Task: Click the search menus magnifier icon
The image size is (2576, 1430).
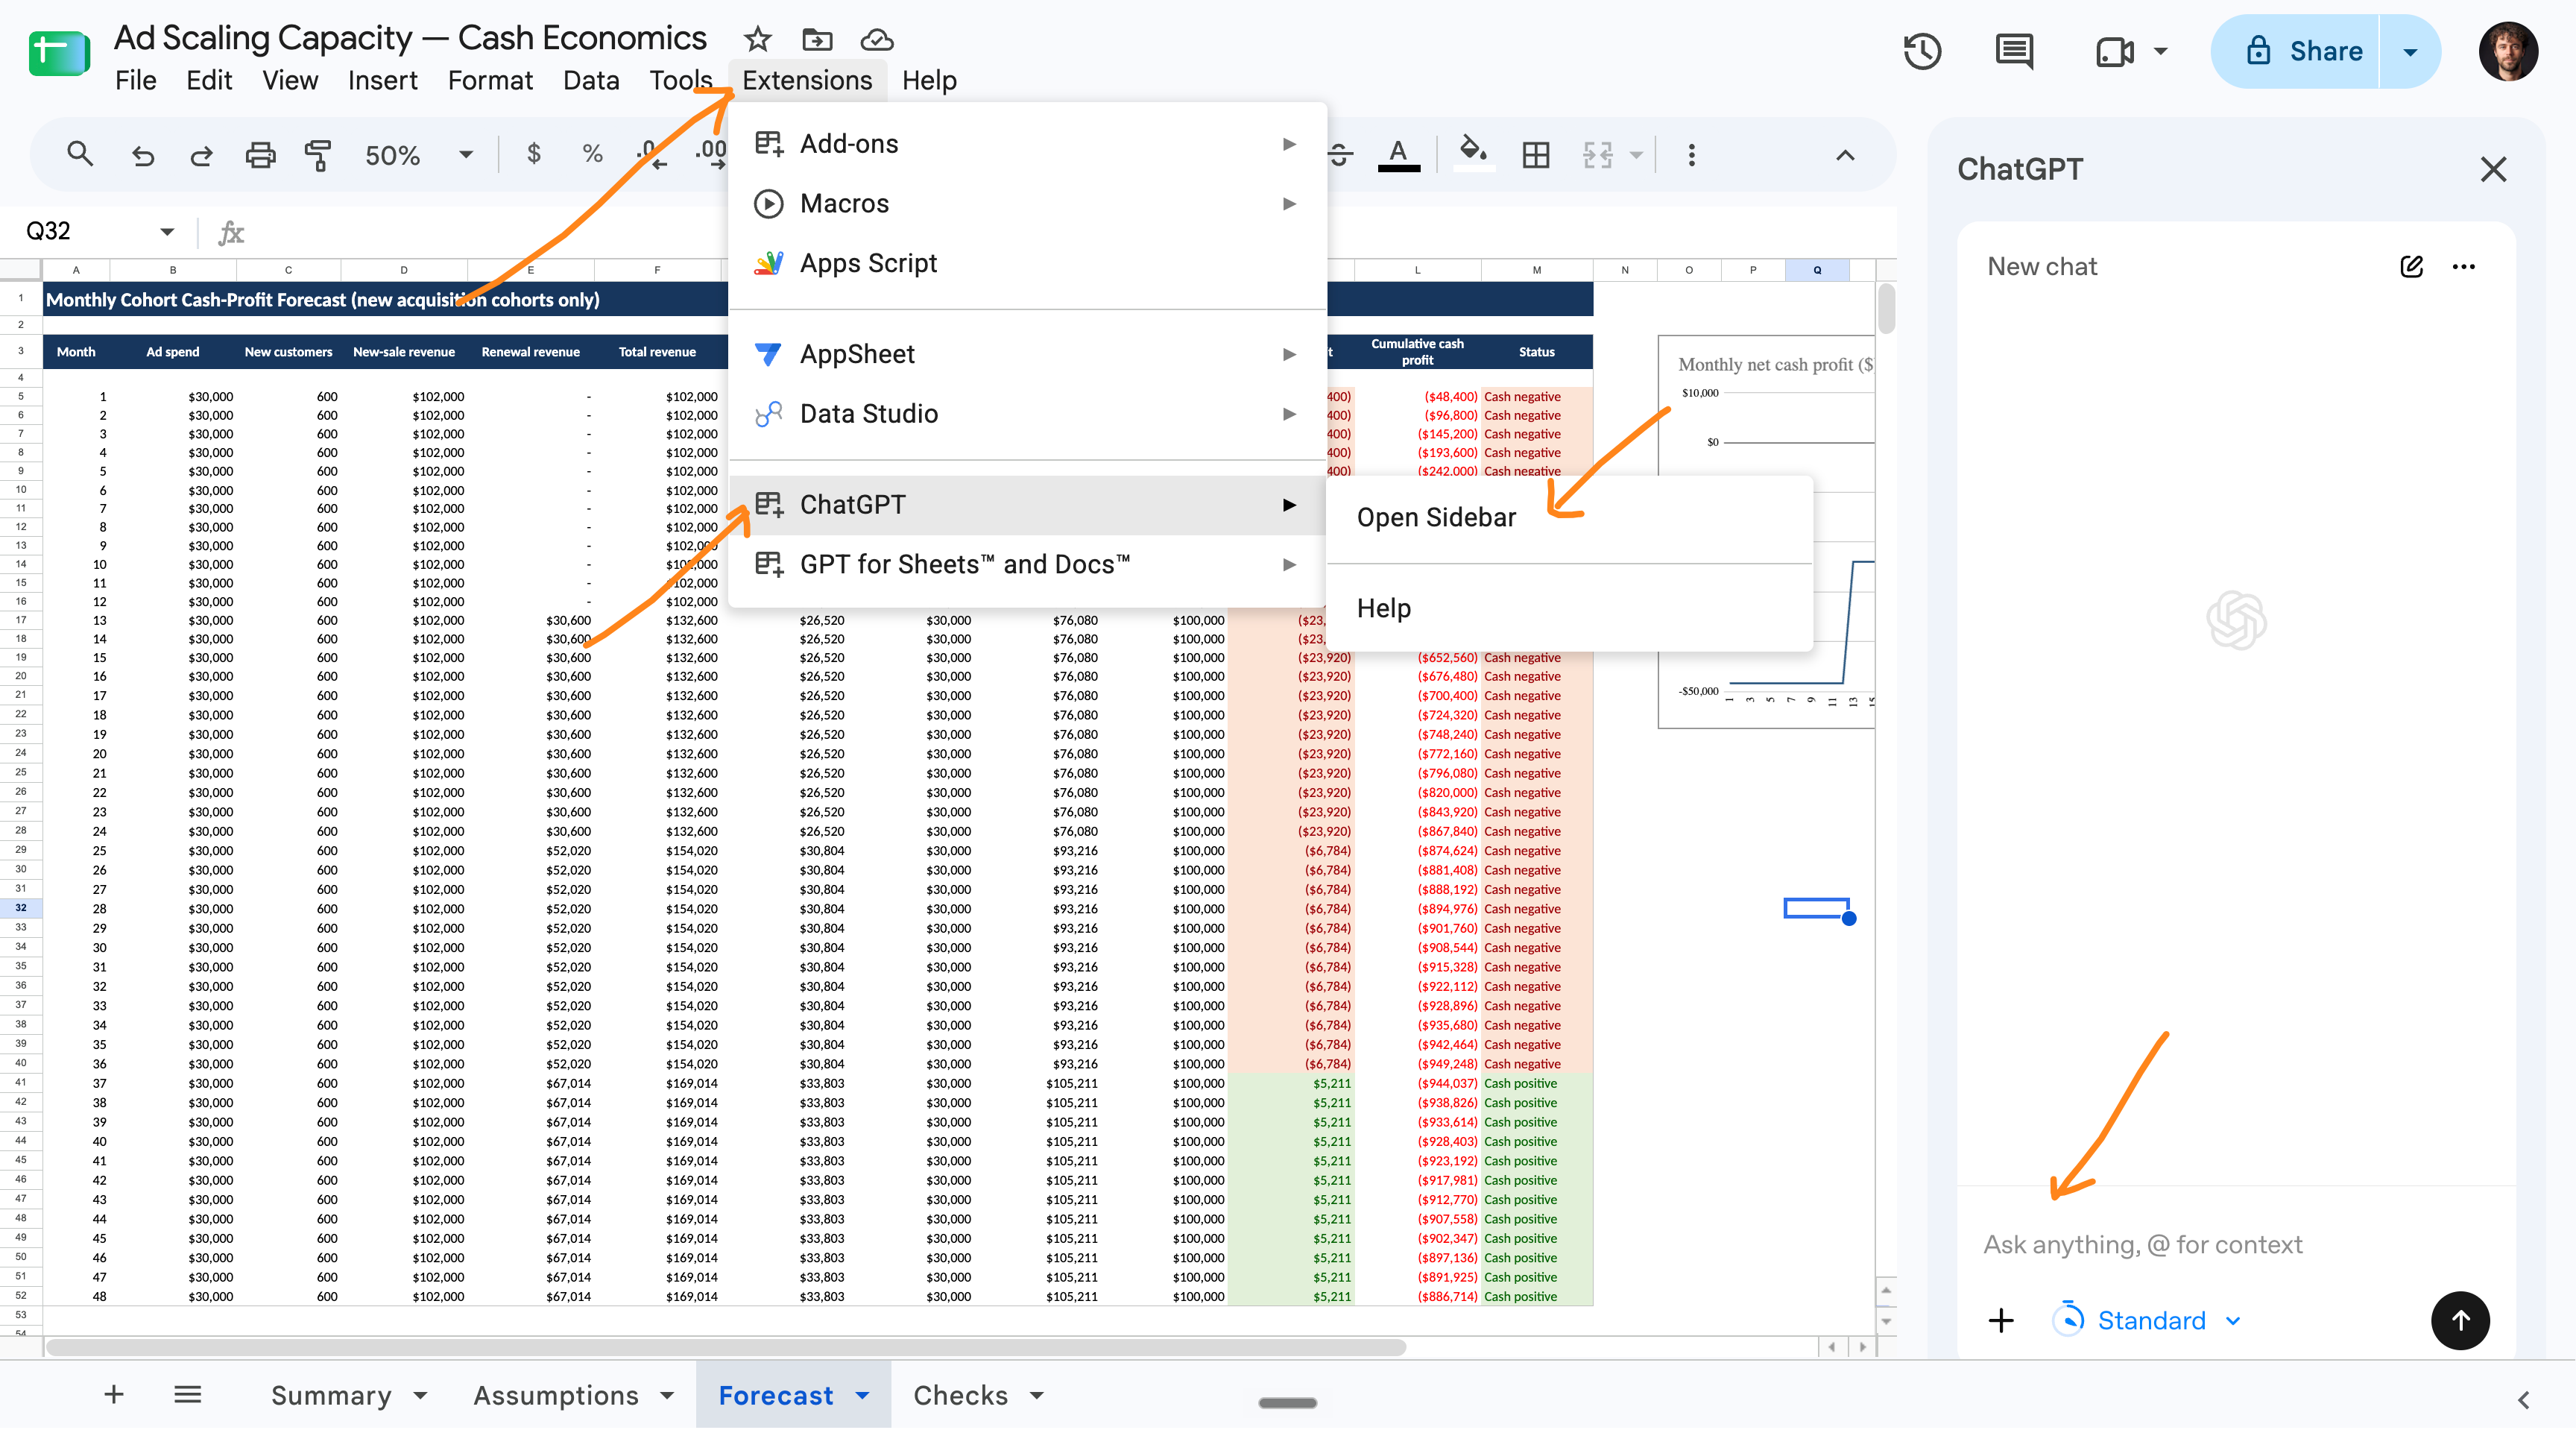Action: tap(80, 154)
